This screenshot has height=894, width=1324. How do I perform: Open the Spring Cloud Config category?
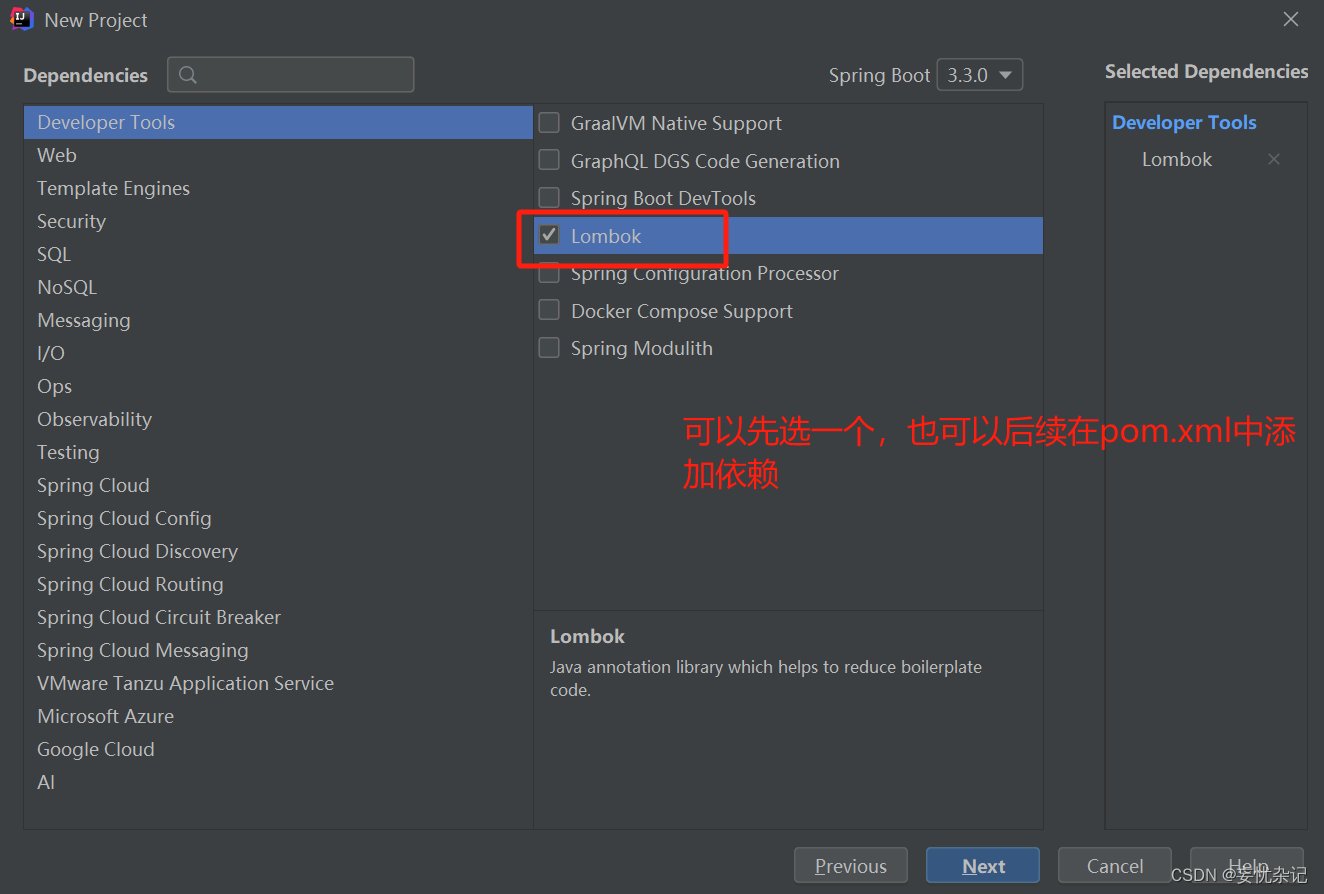[278, 518]
